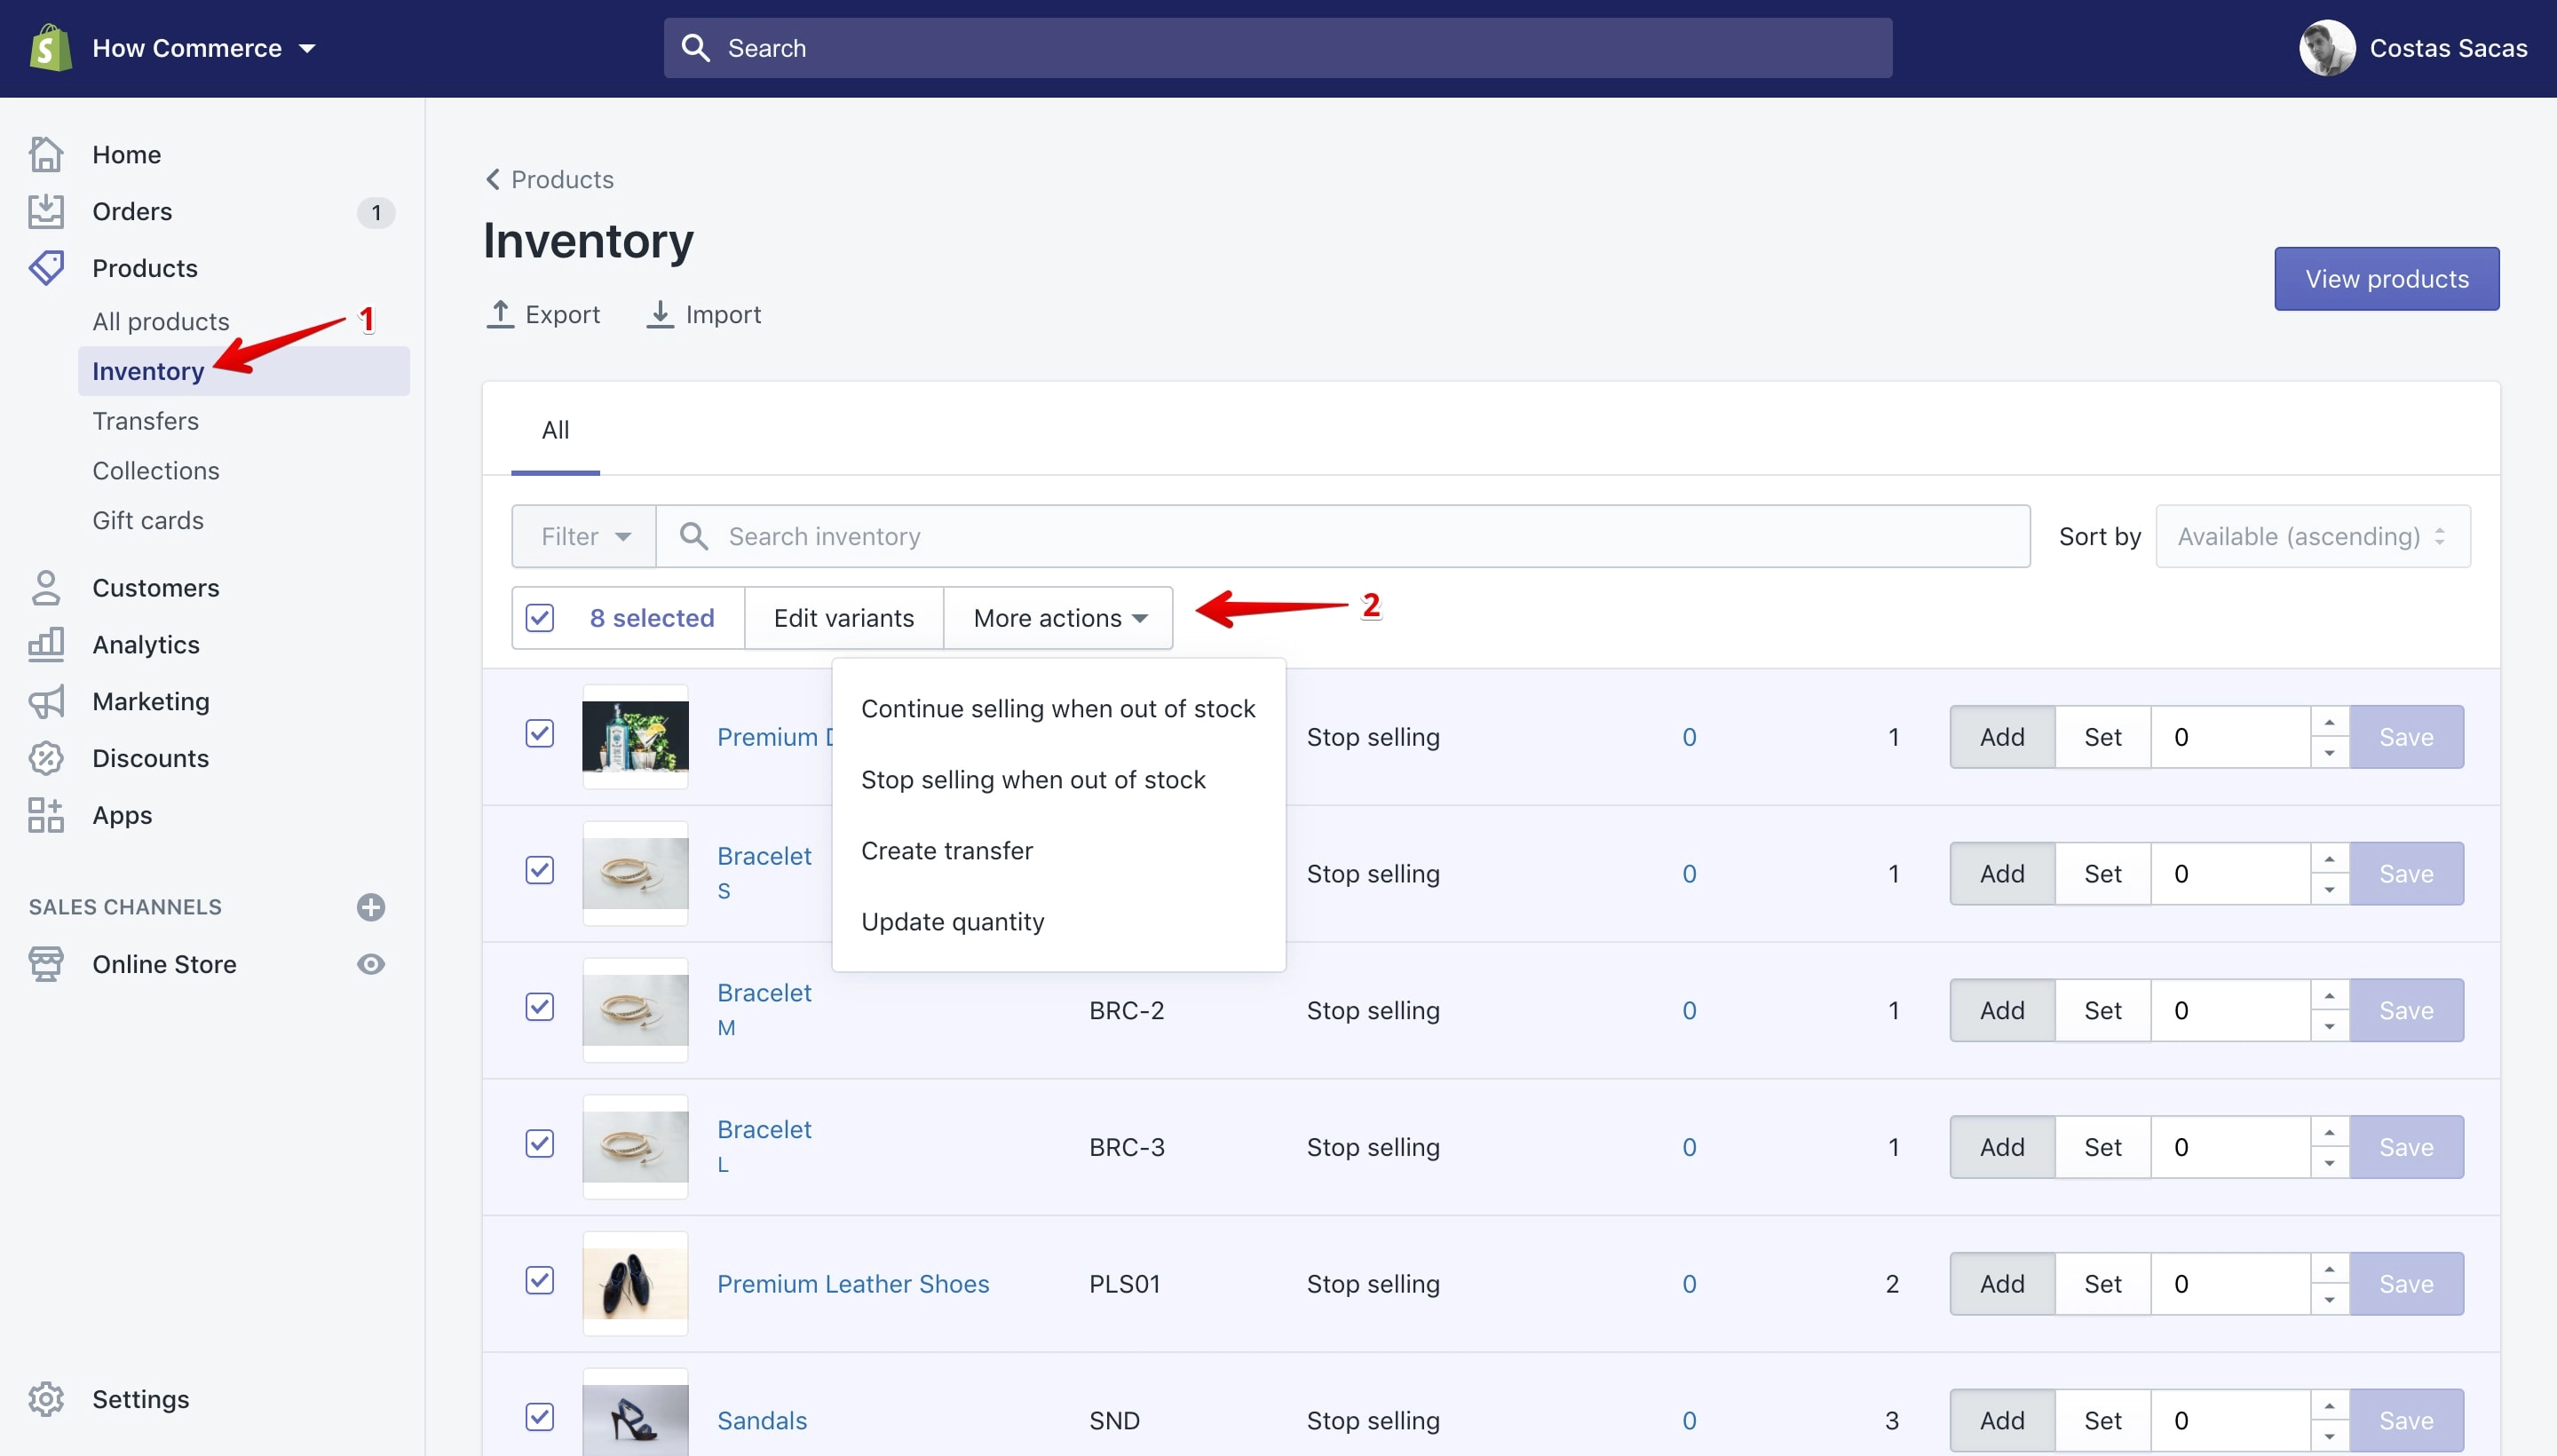Click Costas Sacas profile avatar

click(2327, 48)
